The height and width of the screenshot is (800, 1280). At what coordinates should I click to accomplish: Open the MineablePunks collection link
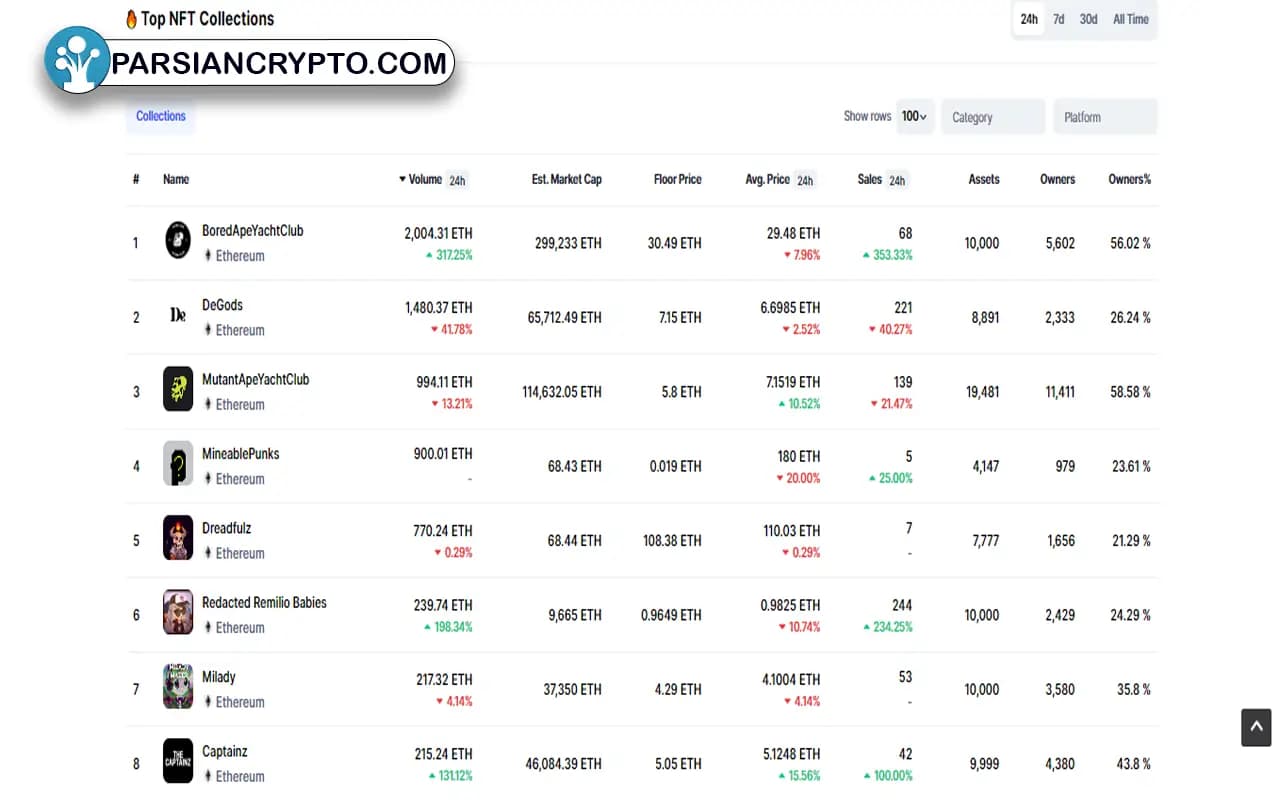[240, 454]
